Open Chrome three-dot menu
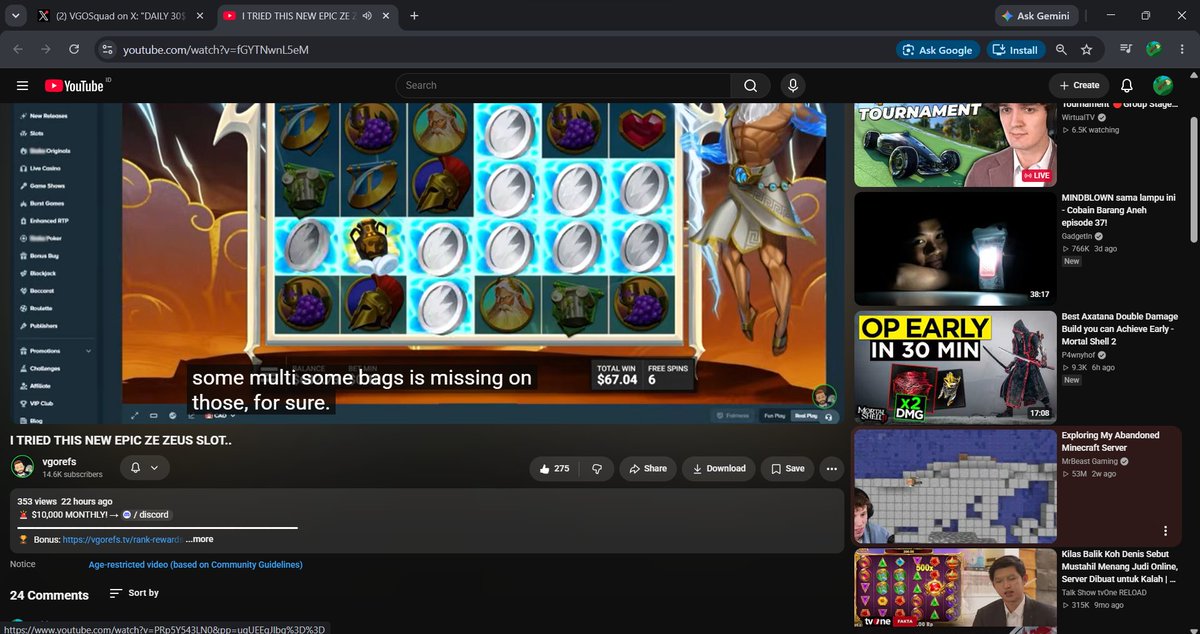Viewport: 1200px width, 634px height. pos(1180,49)
